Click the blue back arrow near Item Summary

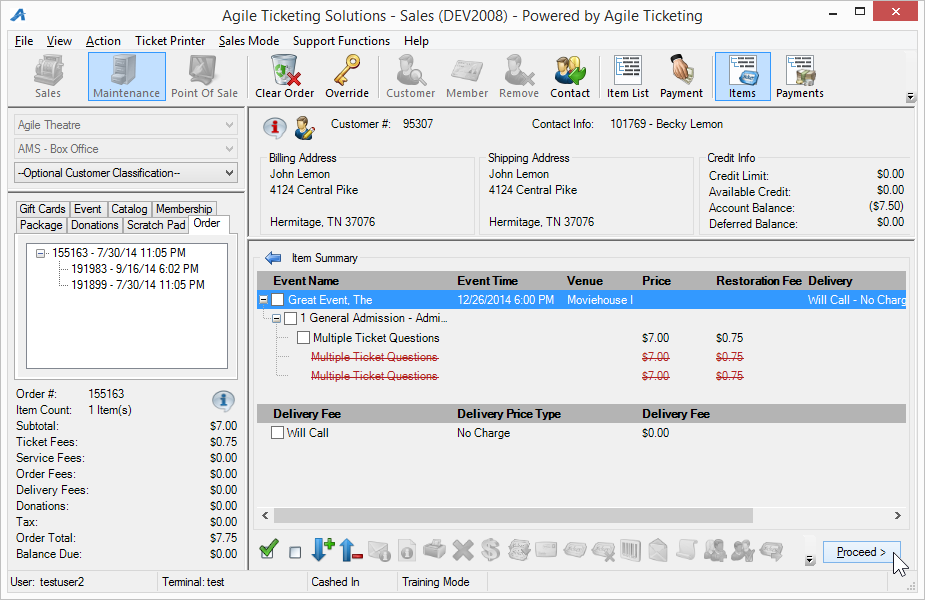[x=273, y=258]
